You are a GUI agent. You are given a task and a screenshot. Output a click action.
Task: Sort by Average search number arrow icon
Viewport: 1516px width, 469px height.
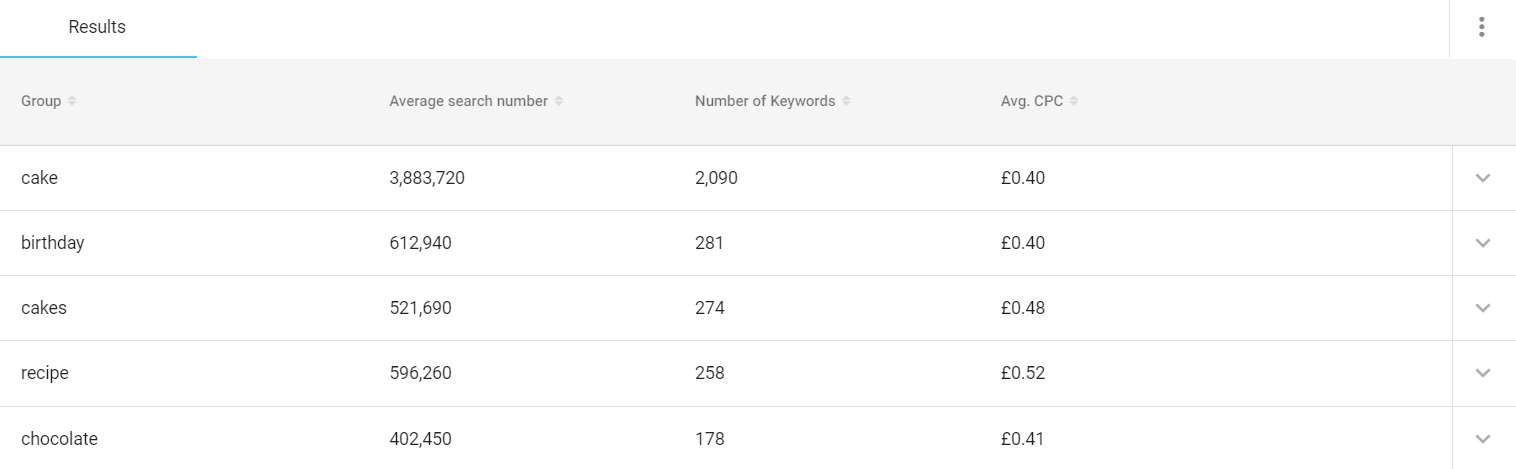(x=559, y=101)
